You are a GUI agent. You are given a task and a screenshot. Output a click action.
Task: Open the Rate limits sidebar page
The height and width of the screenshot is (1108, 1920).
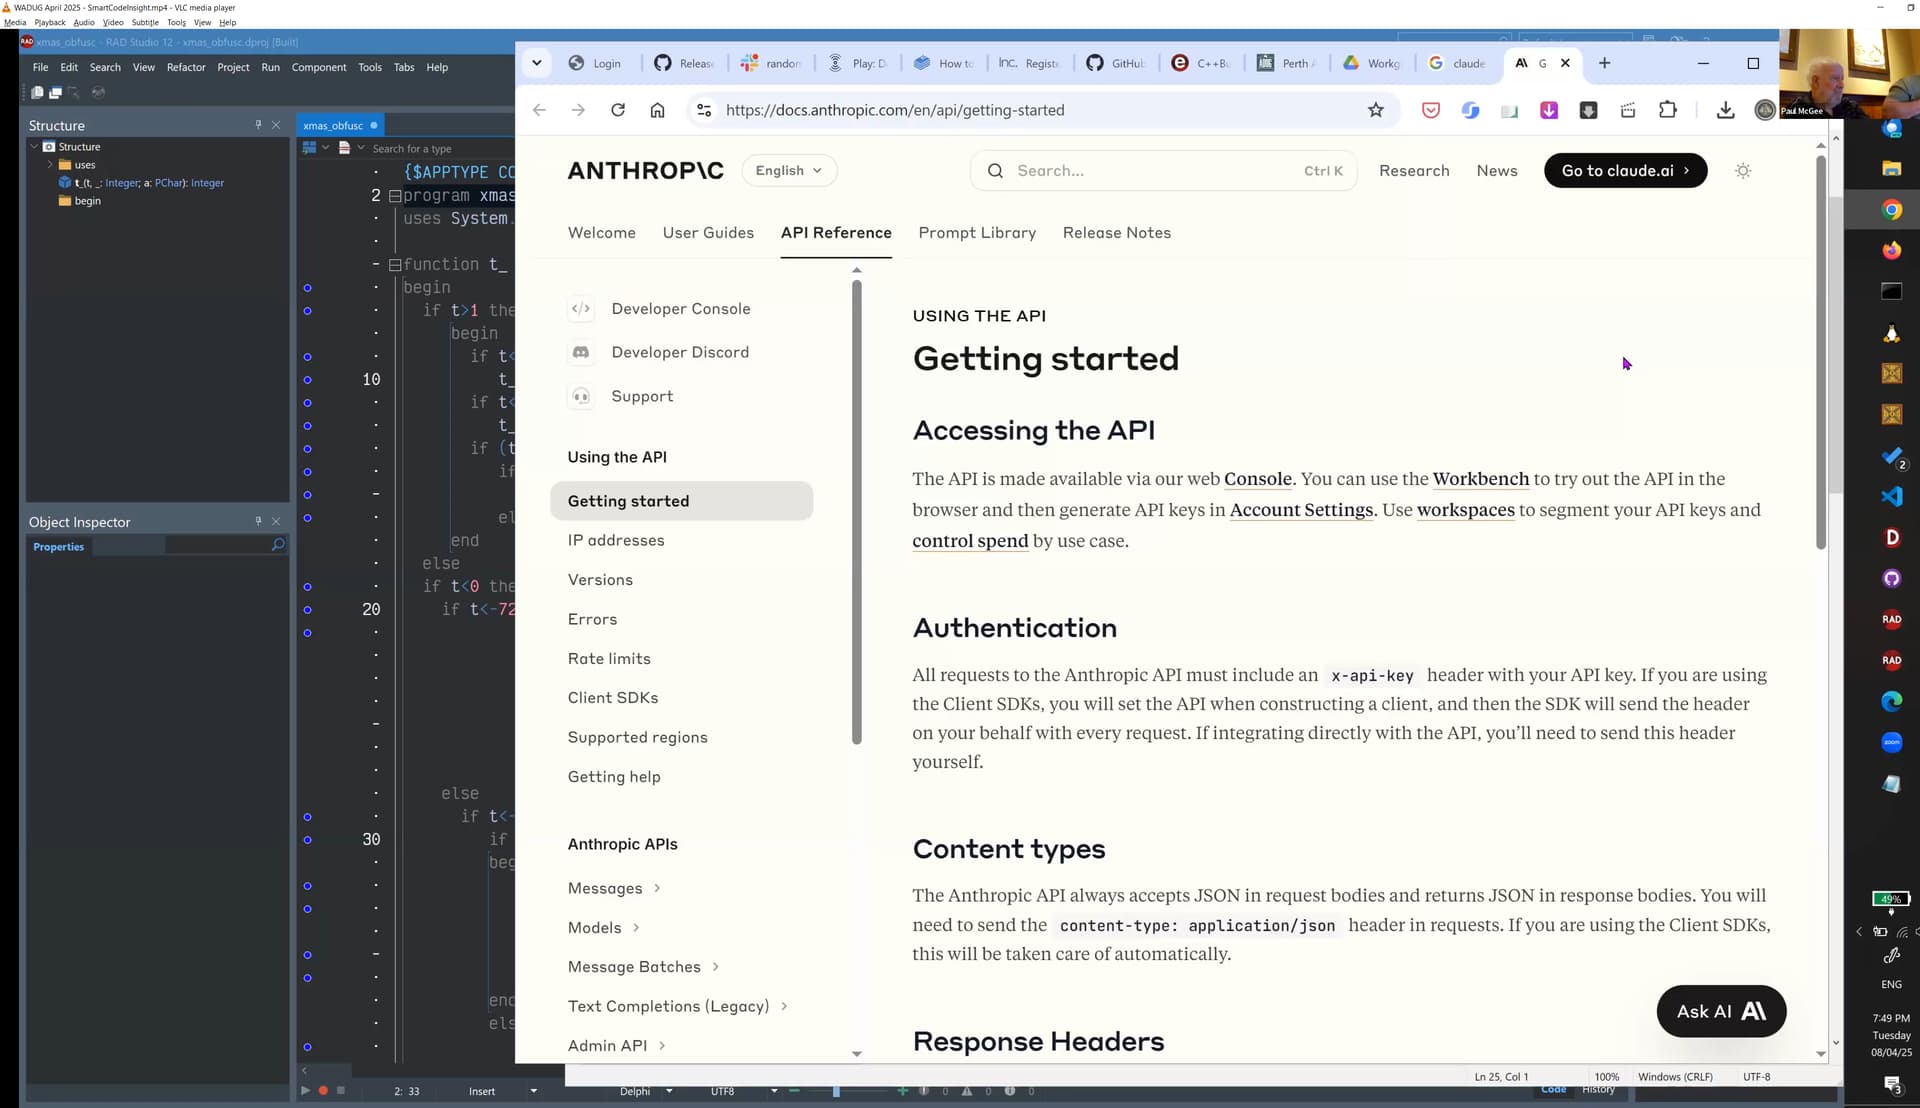click(x=609, y=658)
